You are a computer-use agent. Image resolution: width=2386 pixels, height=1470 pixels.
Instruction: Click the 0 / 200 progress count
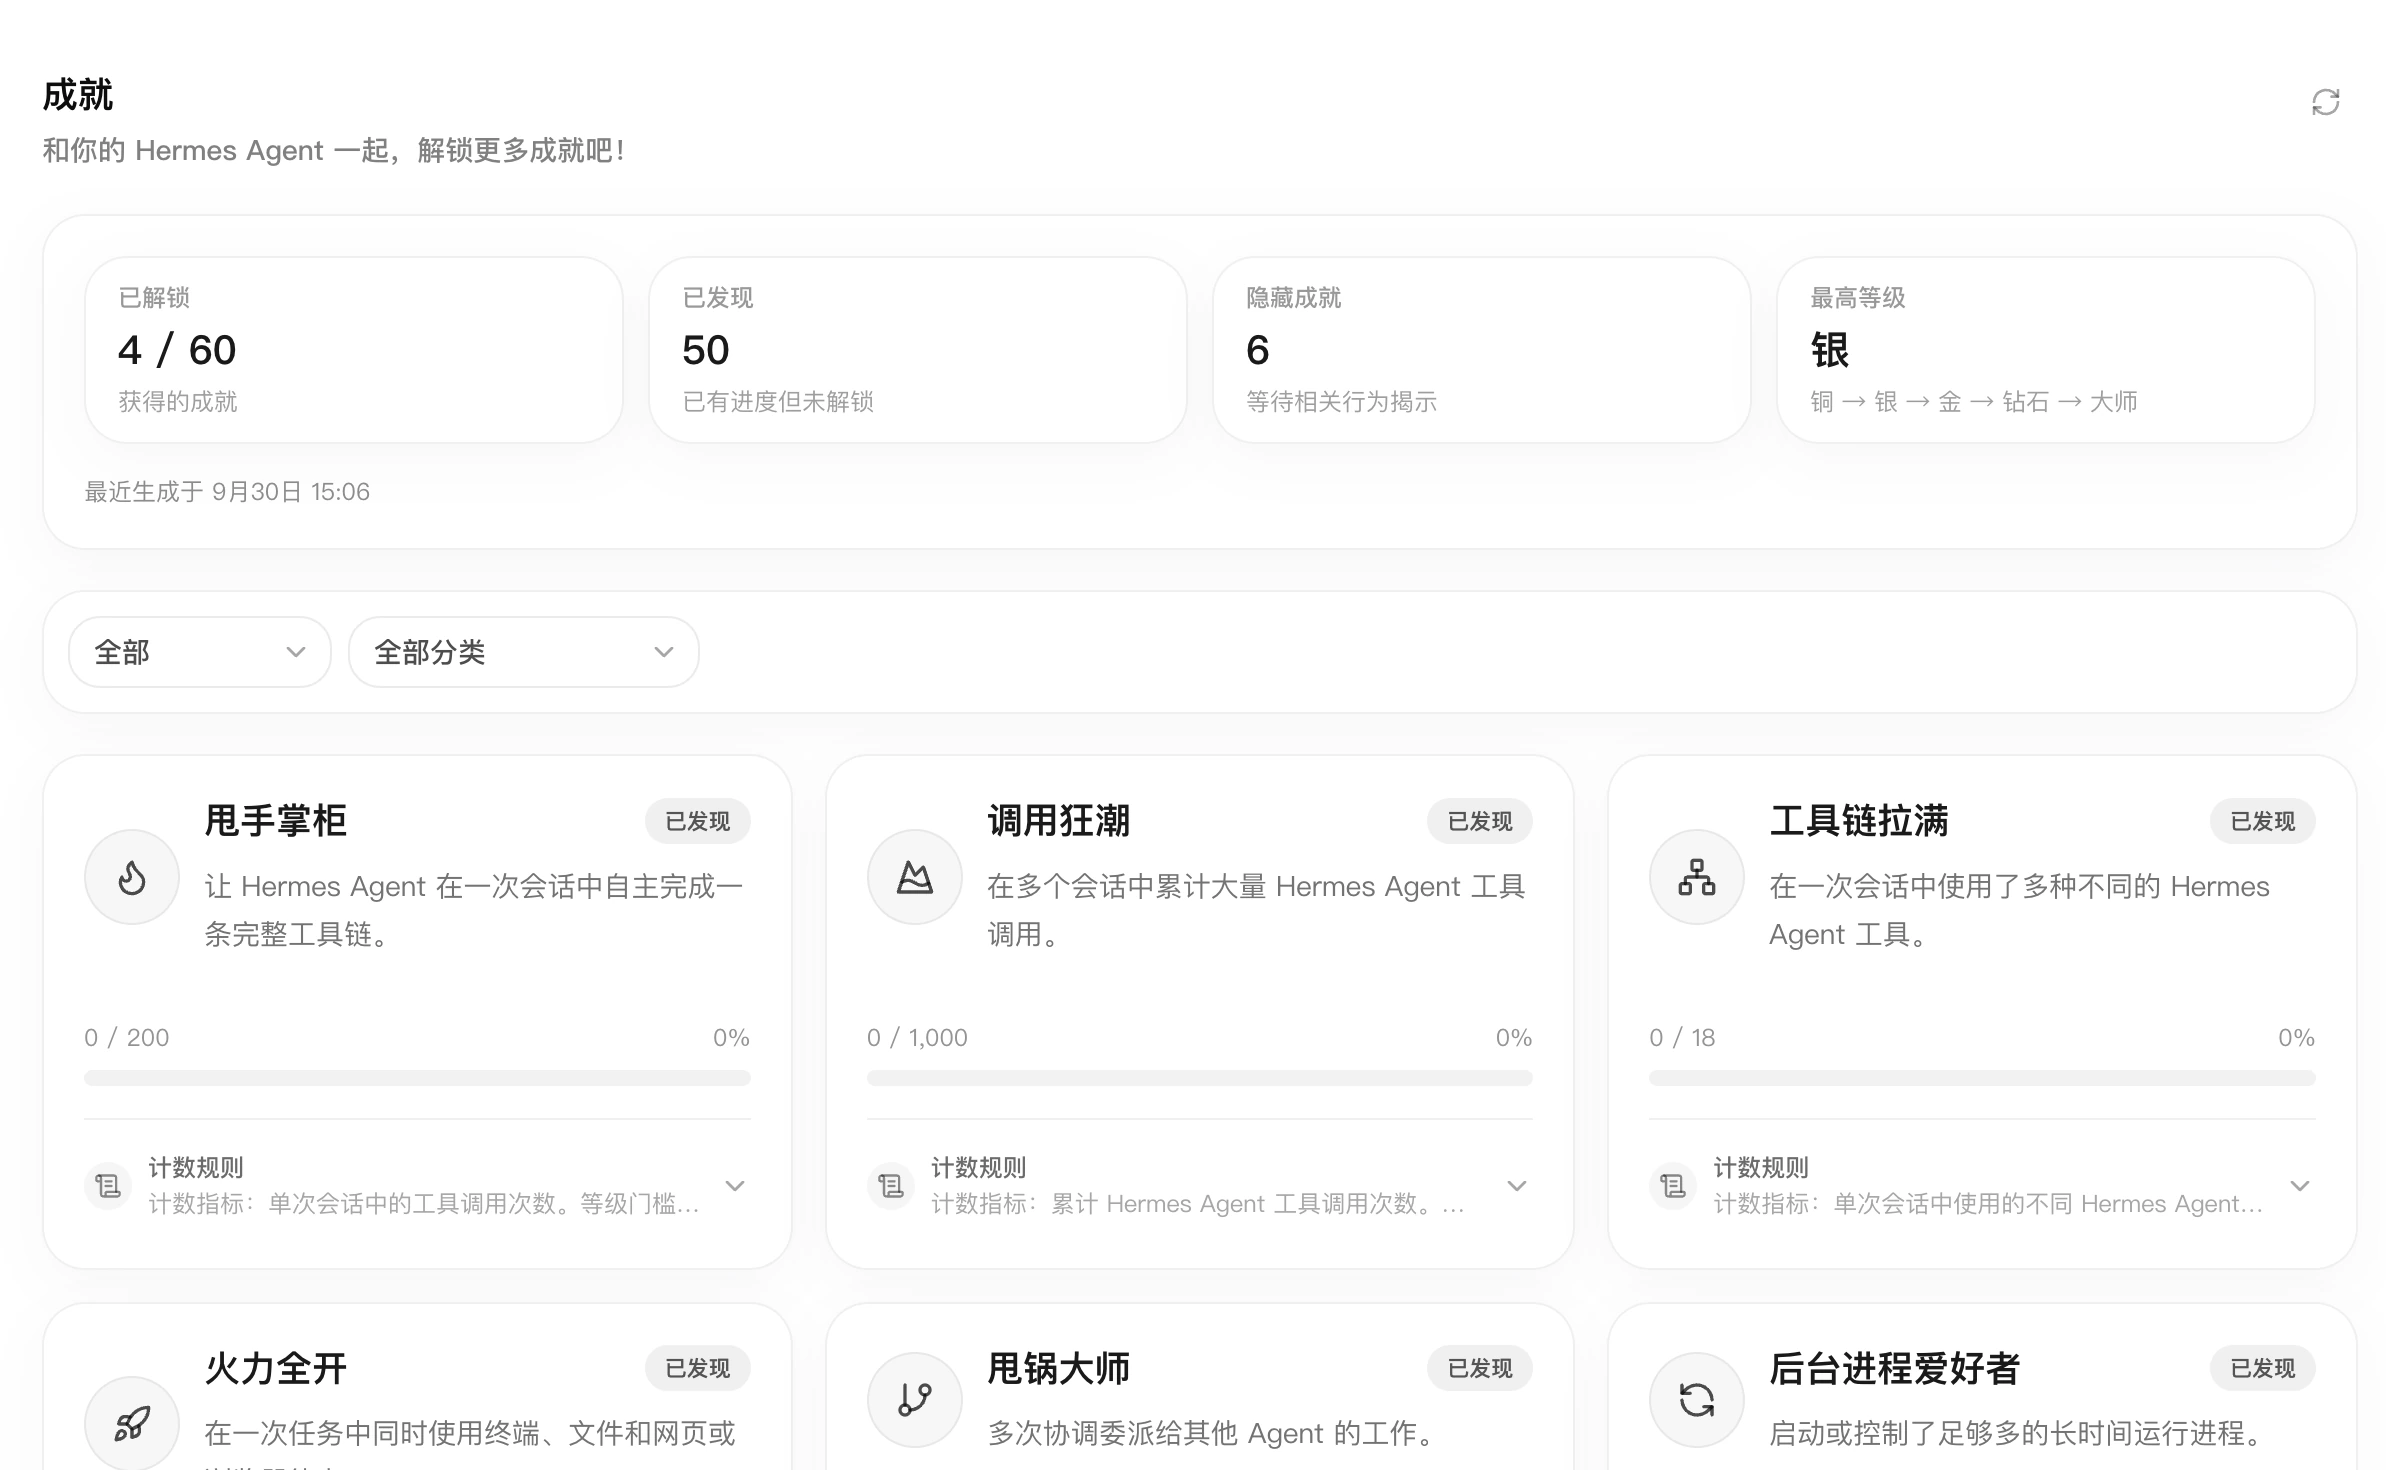(x=127, y=1038)
